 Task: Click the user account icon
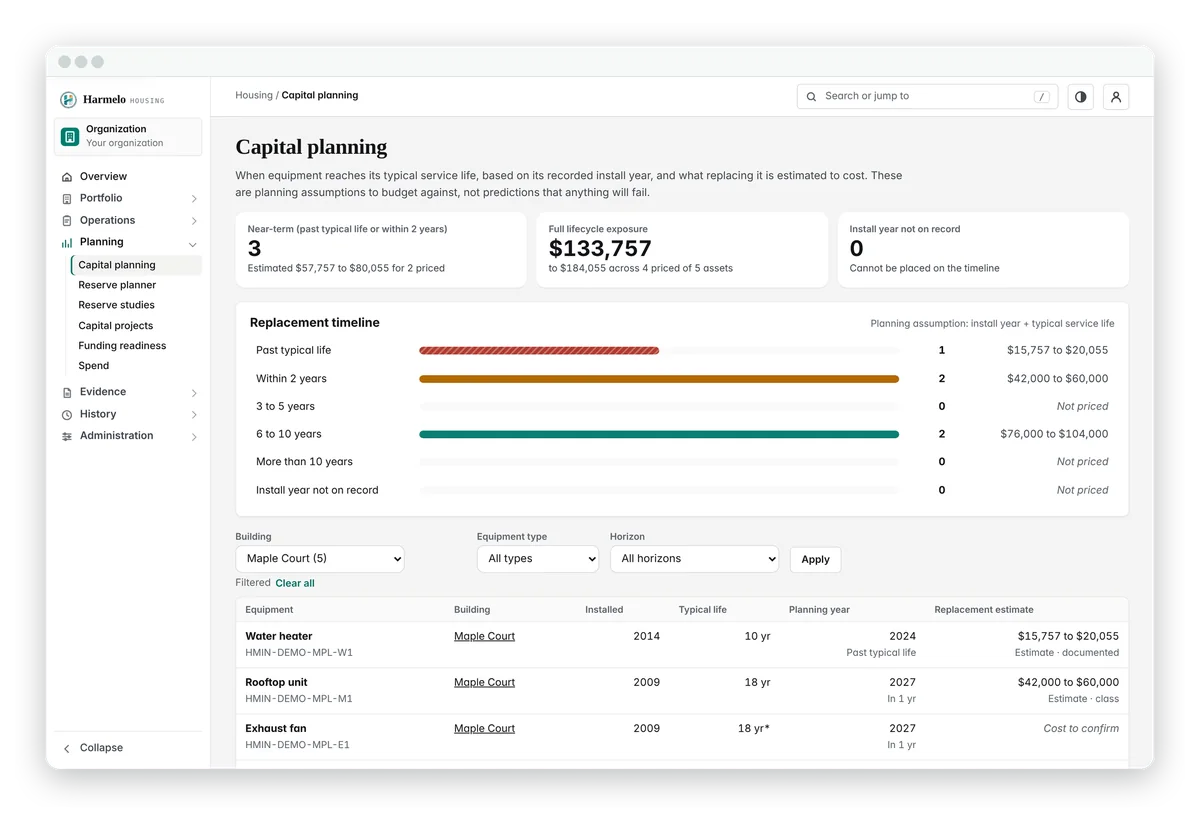(1116, 97)
